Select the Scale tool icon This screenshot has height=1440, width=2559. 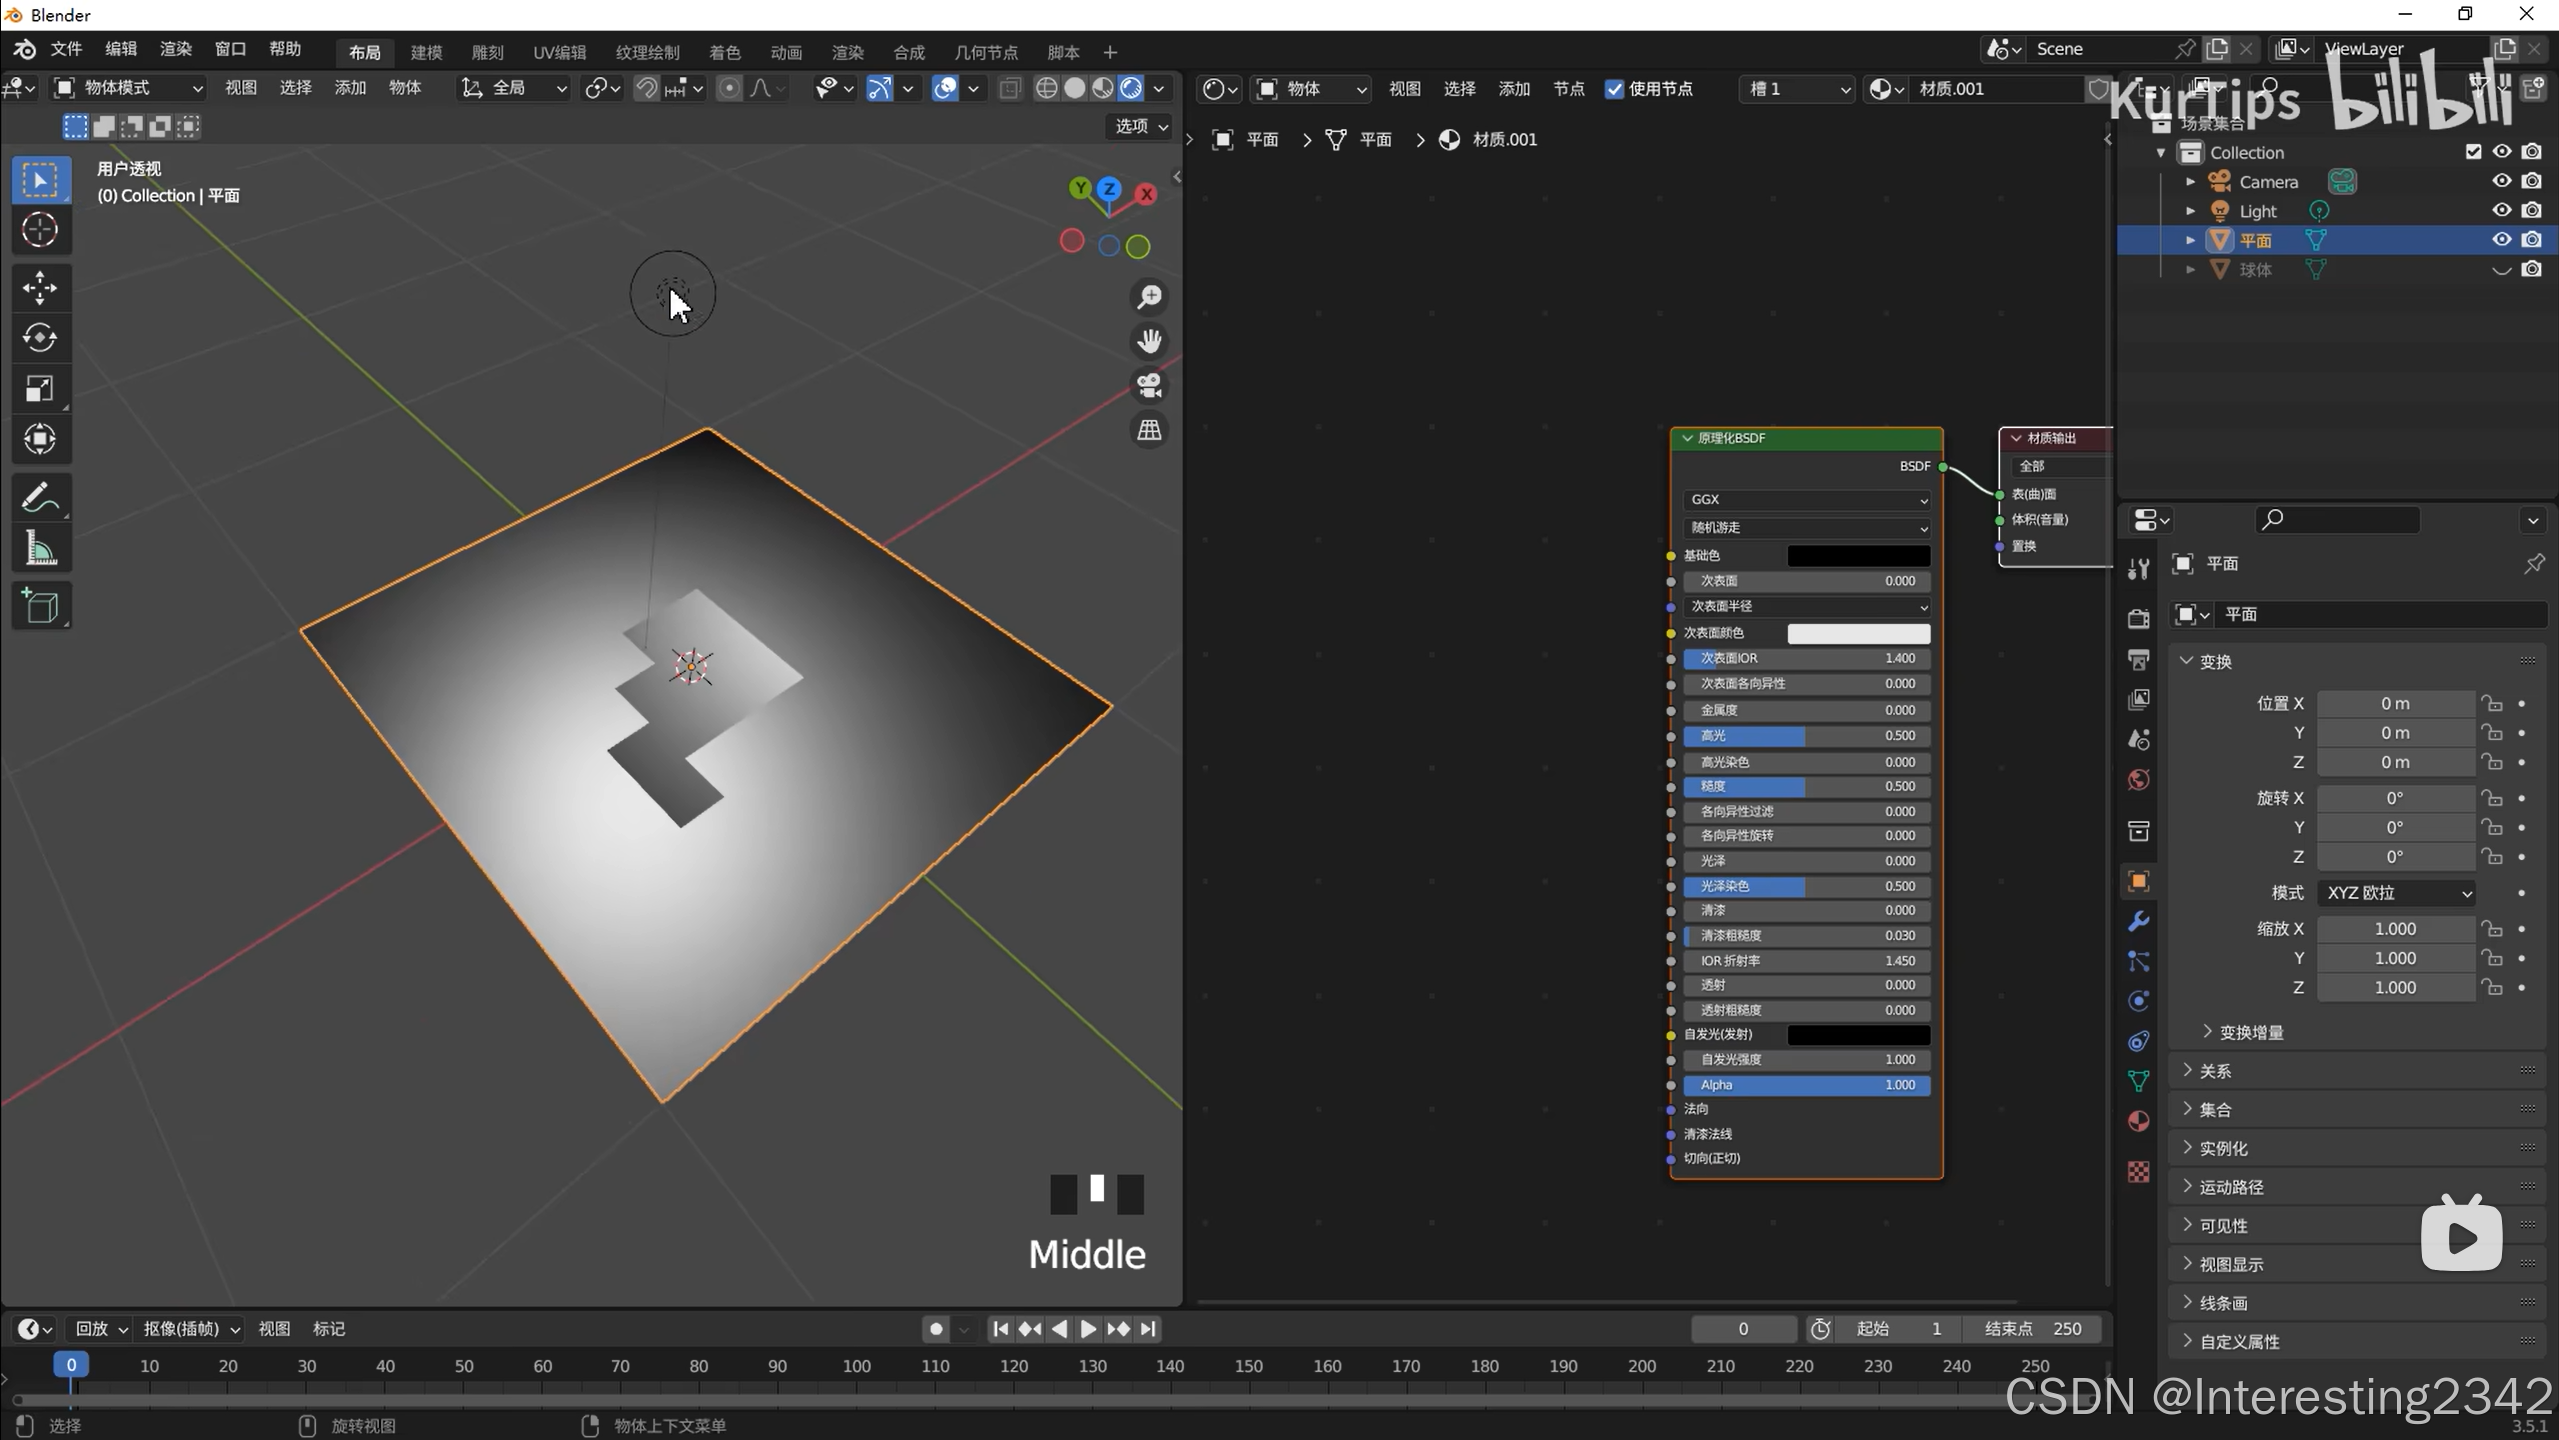pos(40,389)
